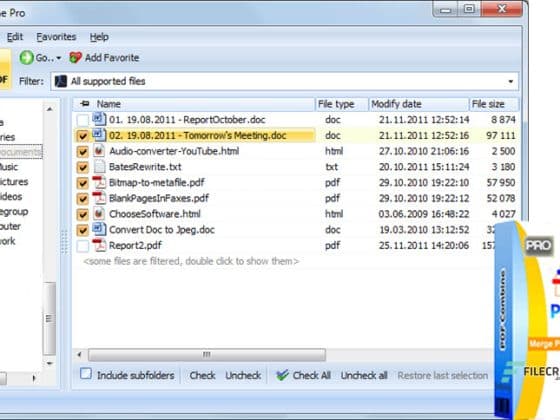Click the Check button
This screenshot has height=420, width=560.
[x=202, y=375]
